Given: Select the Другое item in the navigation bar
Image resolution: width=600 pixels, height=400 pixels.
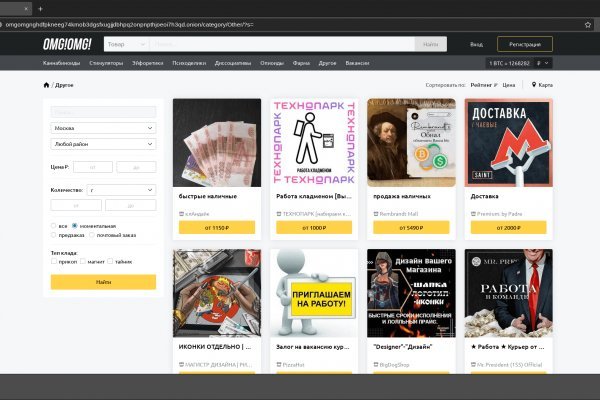Looking at the screenshot, I should tap(327, 64).
